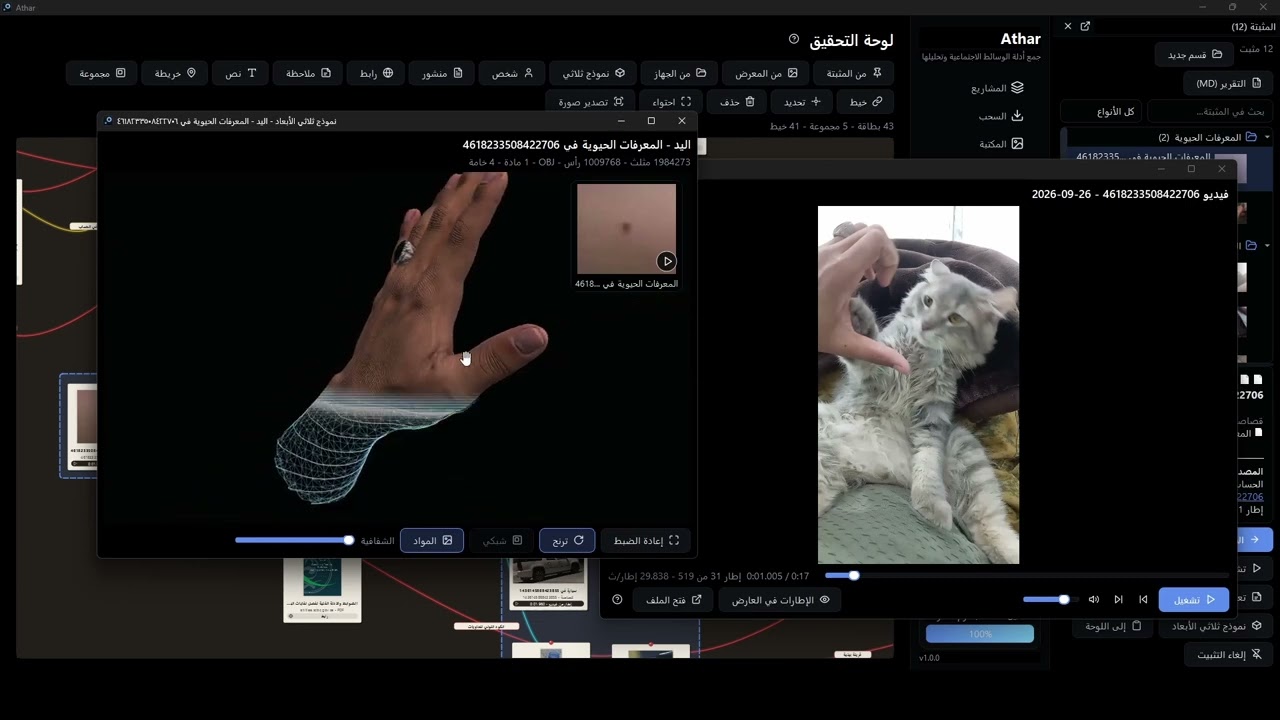Fit board to view with احتواء
This screenshot has height=720, width=1280.
pos(672,102)
